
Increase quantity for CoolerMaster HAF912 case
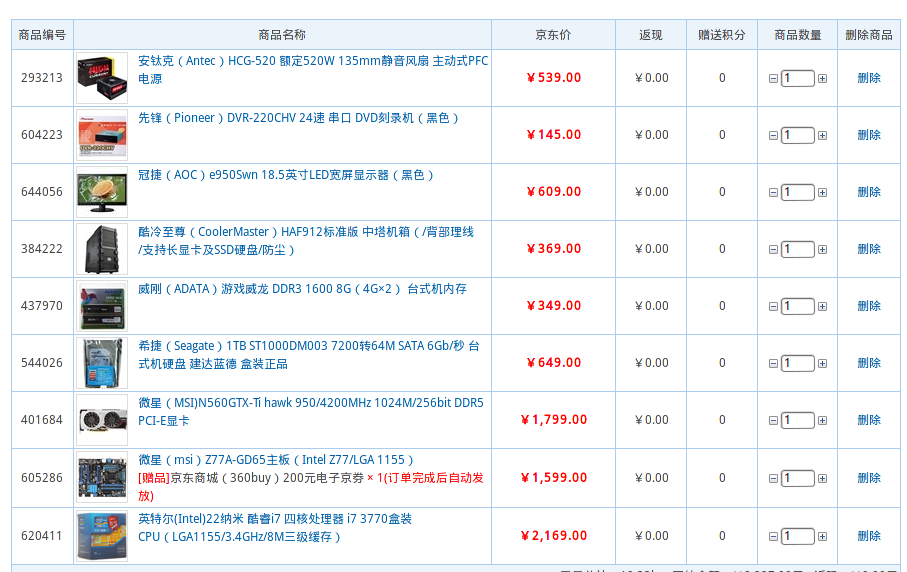(823, 249)
